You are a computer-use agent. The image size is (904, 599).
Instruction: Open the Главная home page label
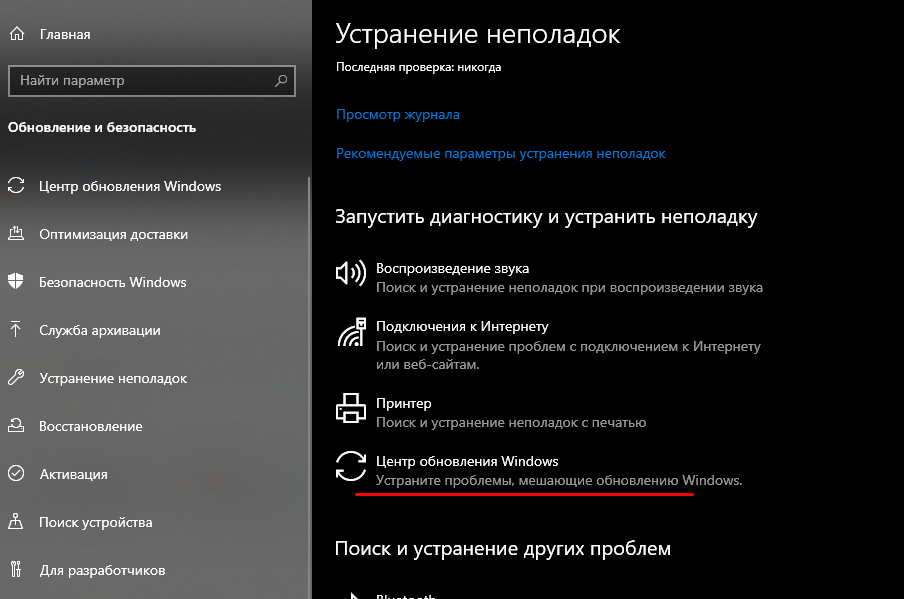(65, 35)
